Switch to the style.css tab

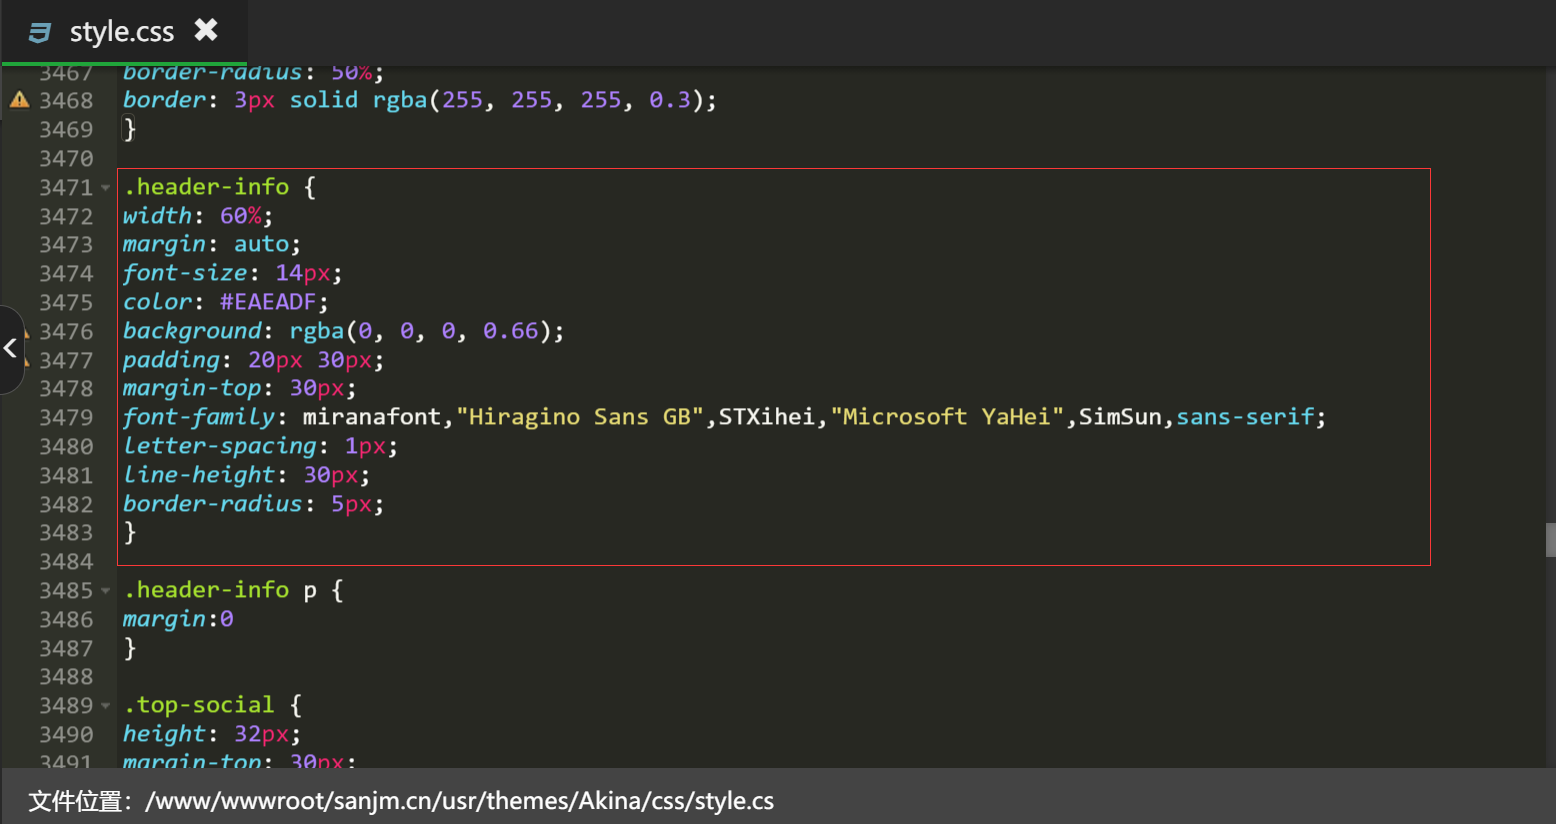(121, 33)
